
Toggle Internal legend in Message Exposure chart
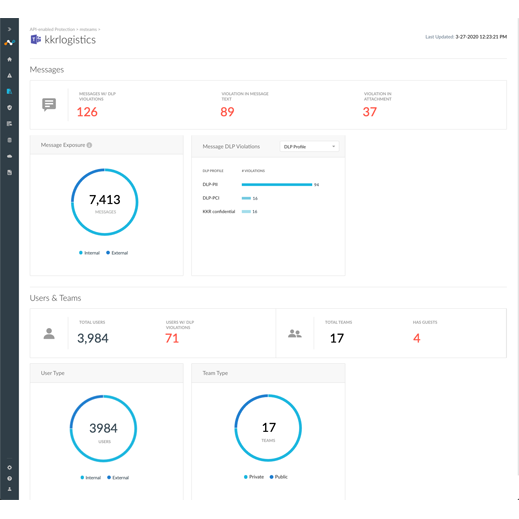click(89, 253)
